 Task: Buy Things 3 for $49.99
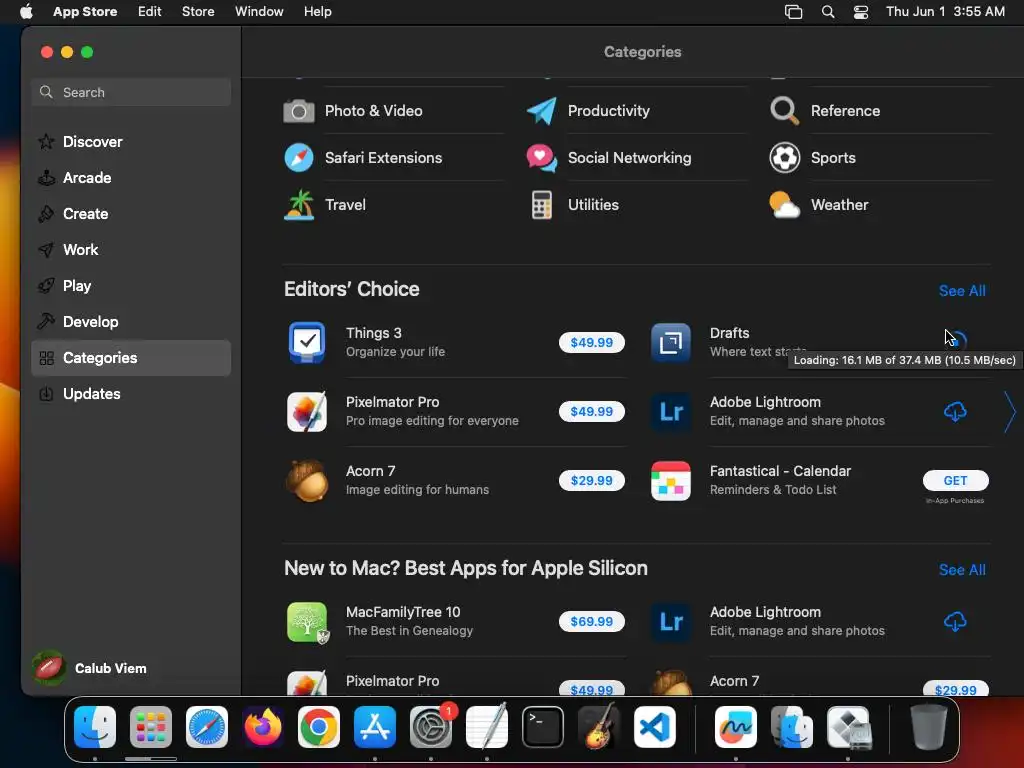pos(592,342)
